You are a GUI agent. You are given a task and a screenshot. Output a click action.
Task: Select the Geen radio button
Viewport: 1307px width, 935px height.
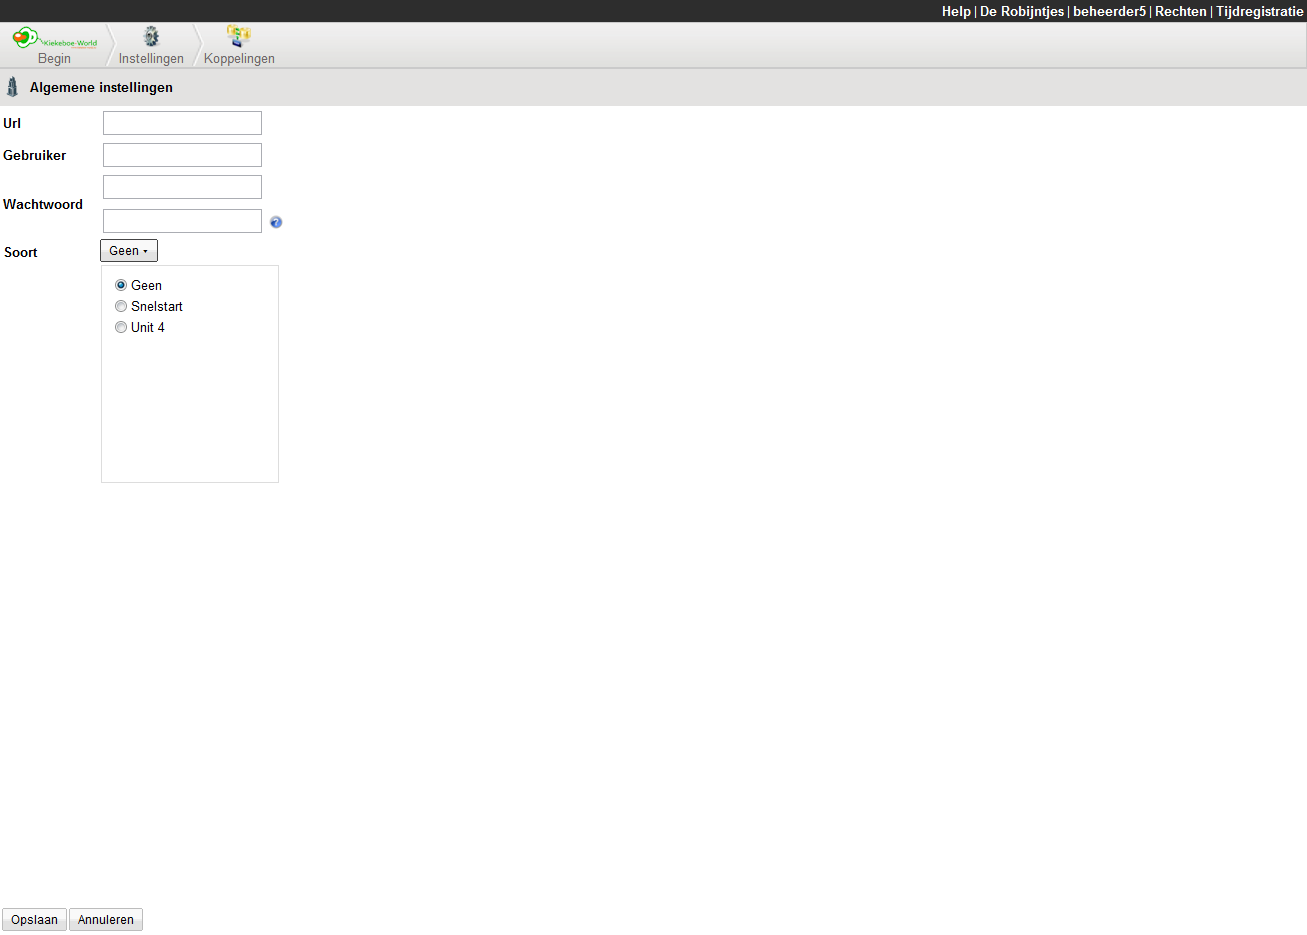[121, 285]
